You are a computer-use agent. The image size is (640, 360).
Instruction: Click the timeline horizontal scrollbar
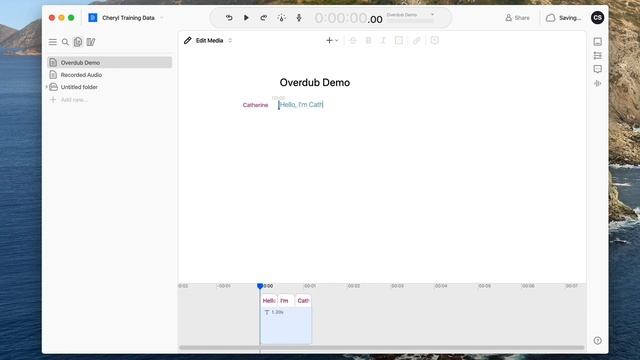pos(382,348)
